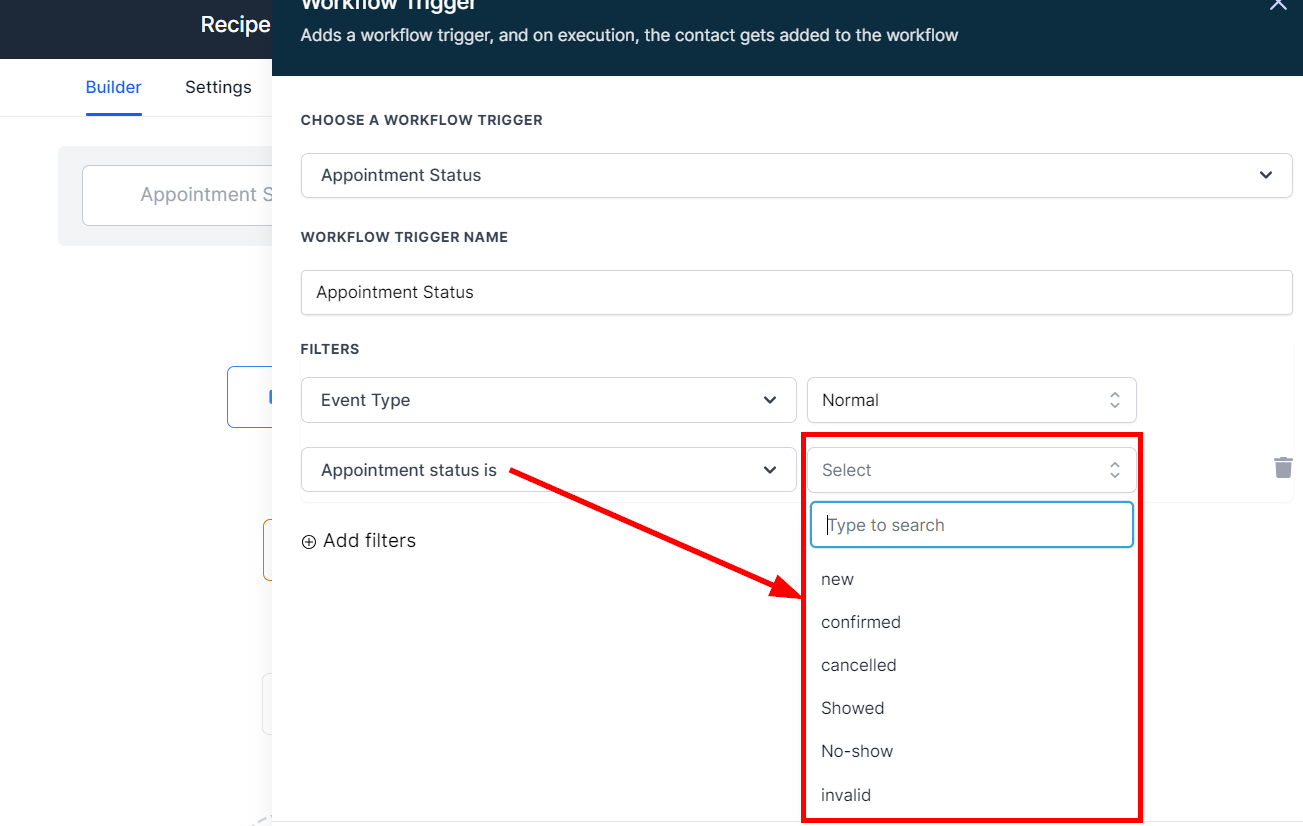Pick 'cancelled' from the status list

pos(859,665)
